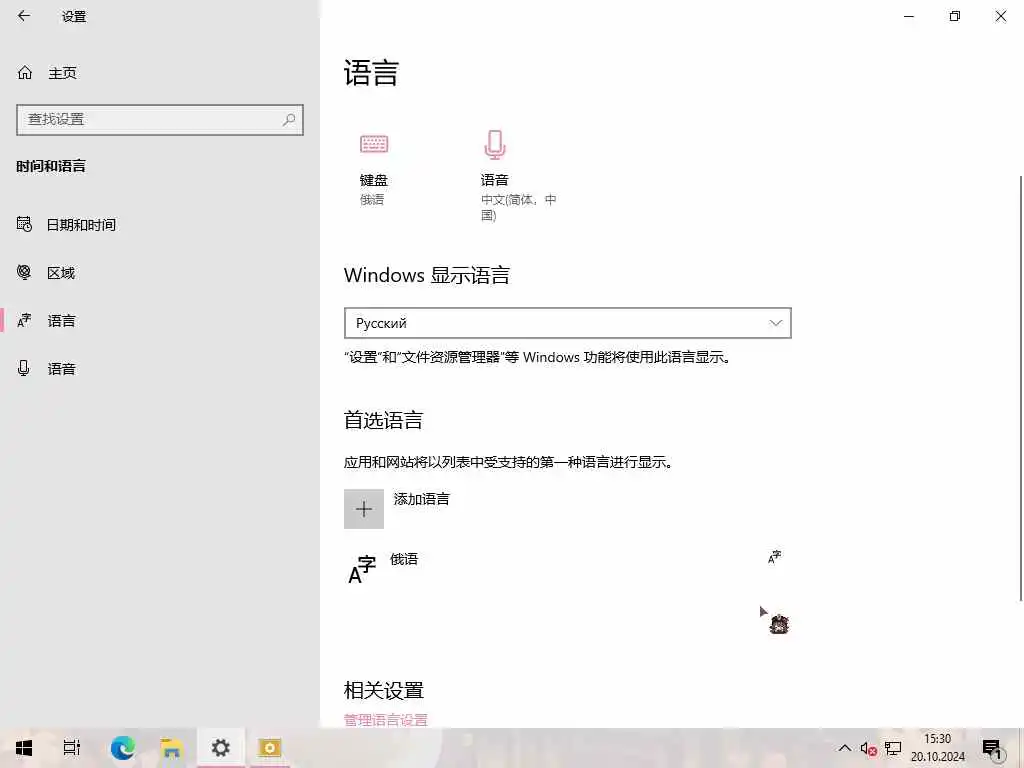Click the 键盘 keyboard icon tile

point(374,144)
